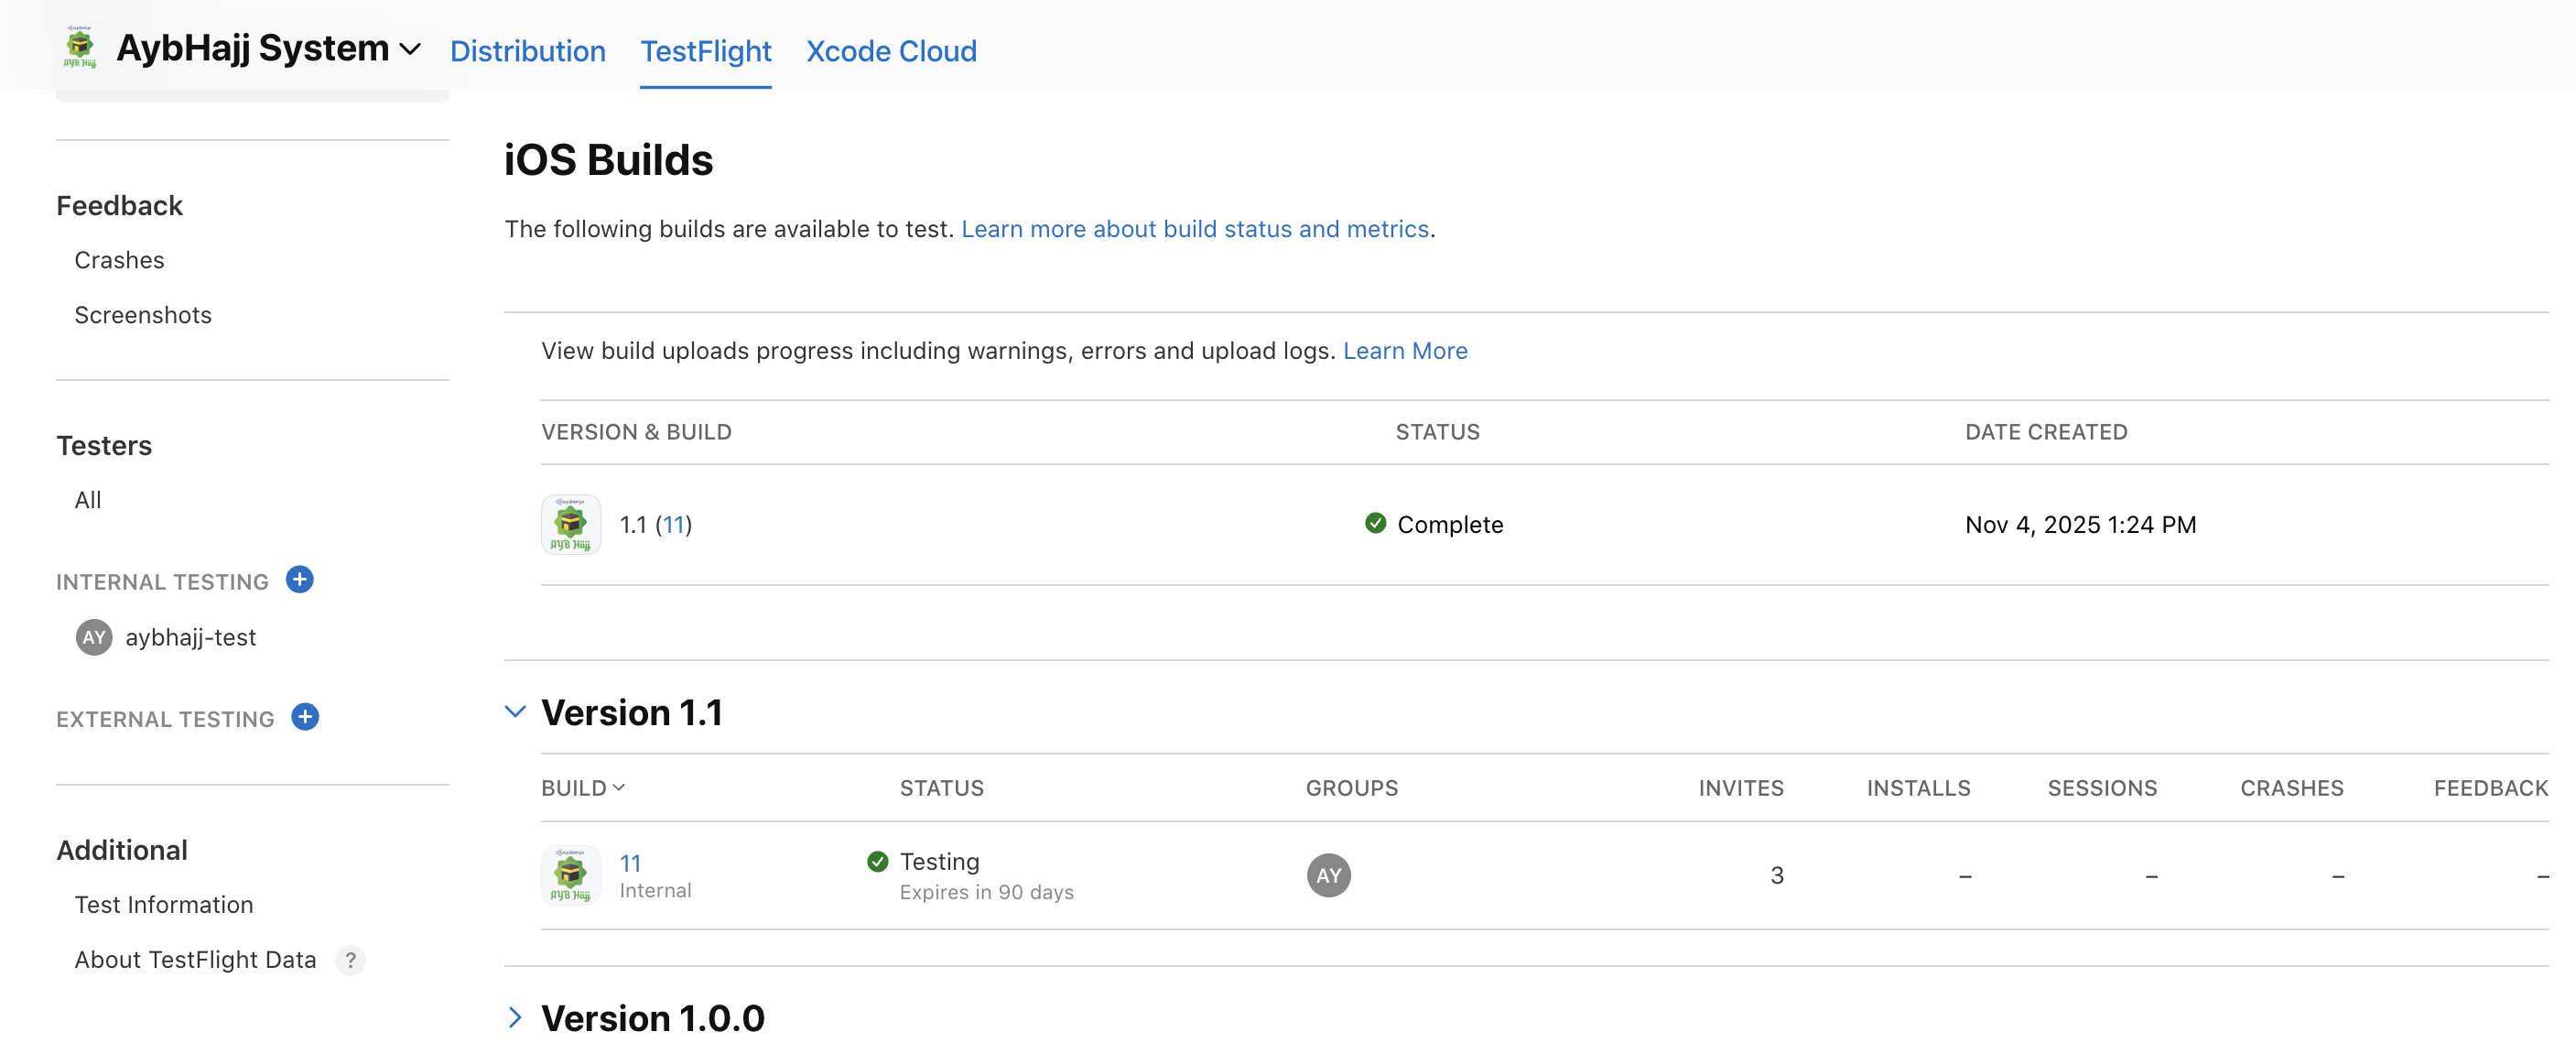Click the green Complete status checkmark

point(1375,523)
